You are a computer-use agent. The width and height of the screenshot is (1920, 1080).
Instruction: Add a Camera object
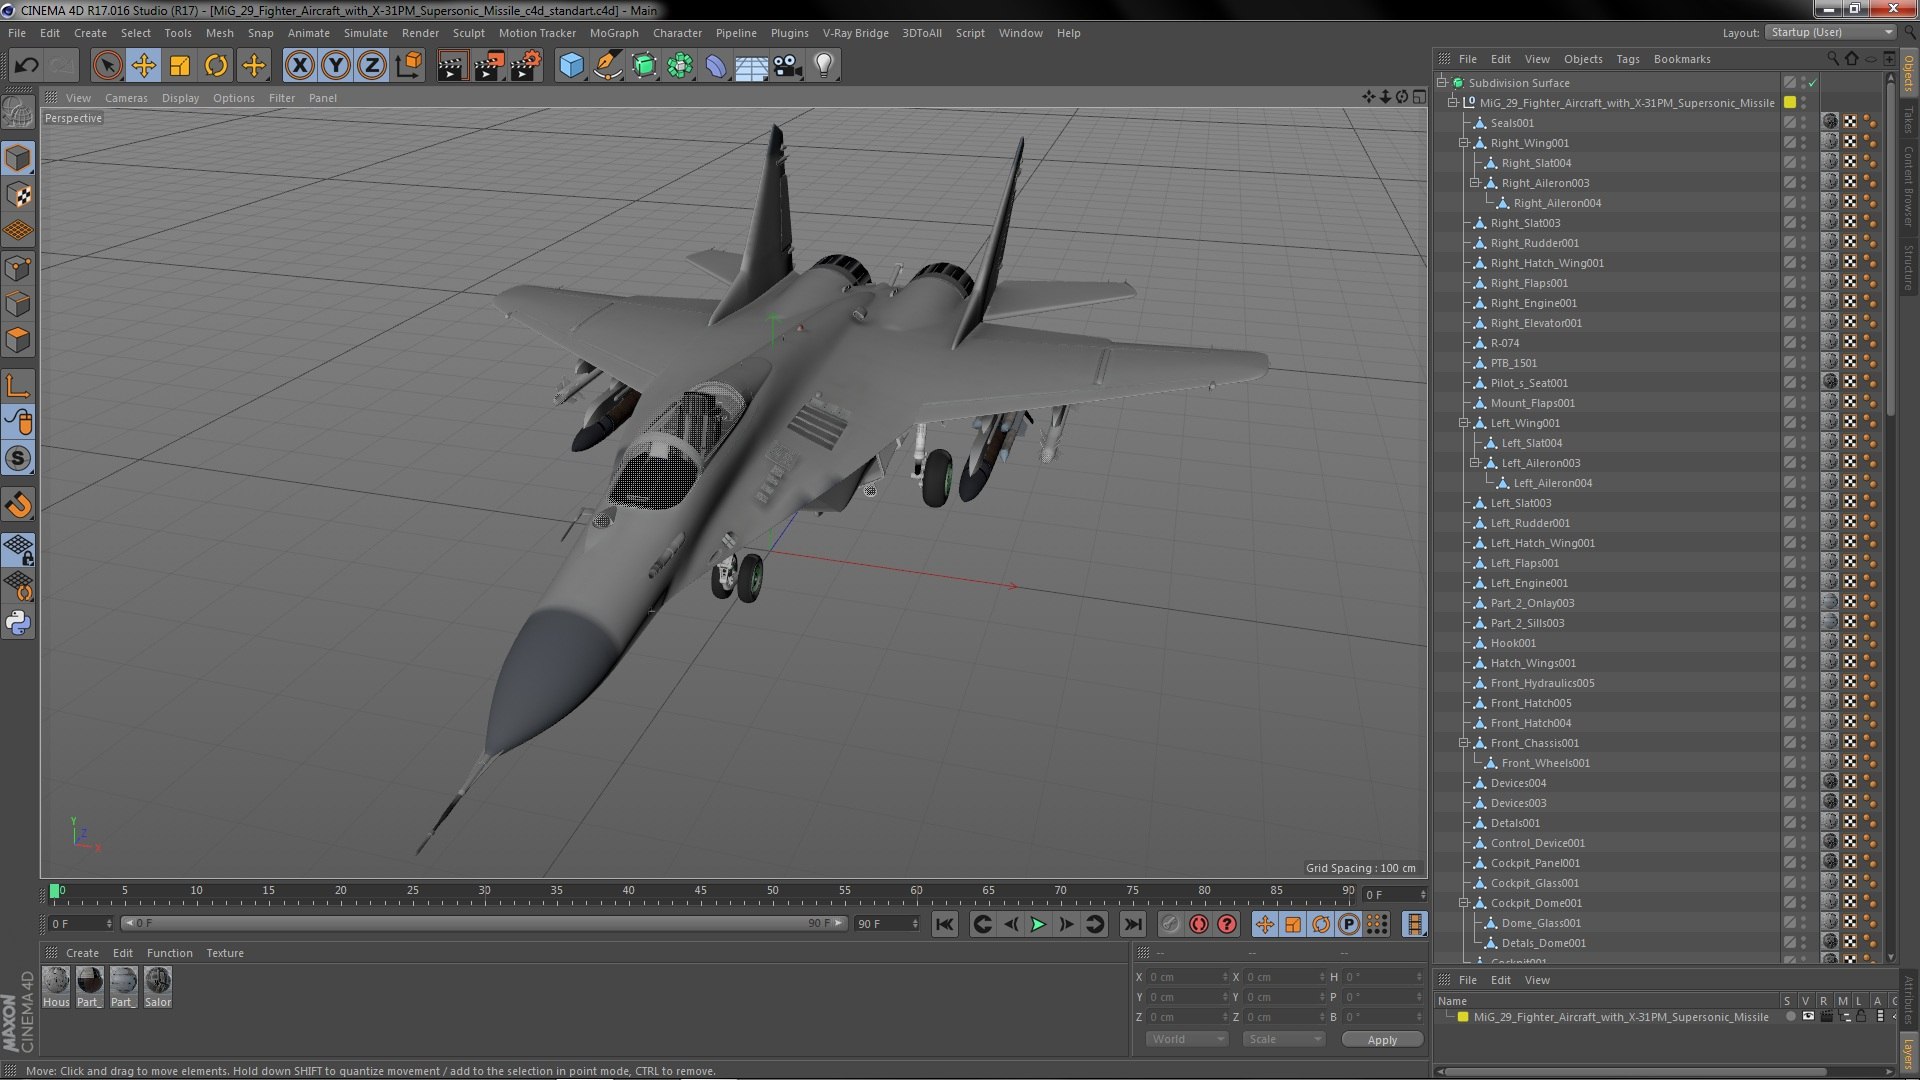[787, 66]
